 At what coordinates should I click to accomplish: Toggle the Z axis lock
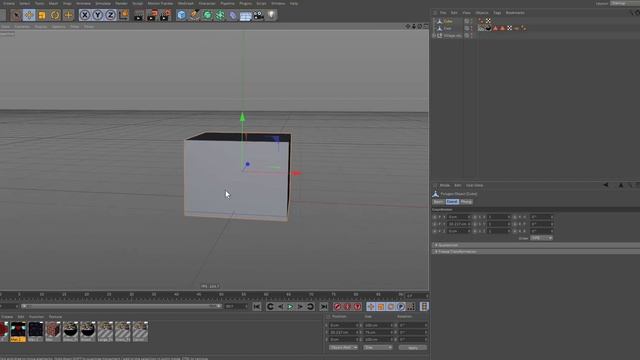111,16
